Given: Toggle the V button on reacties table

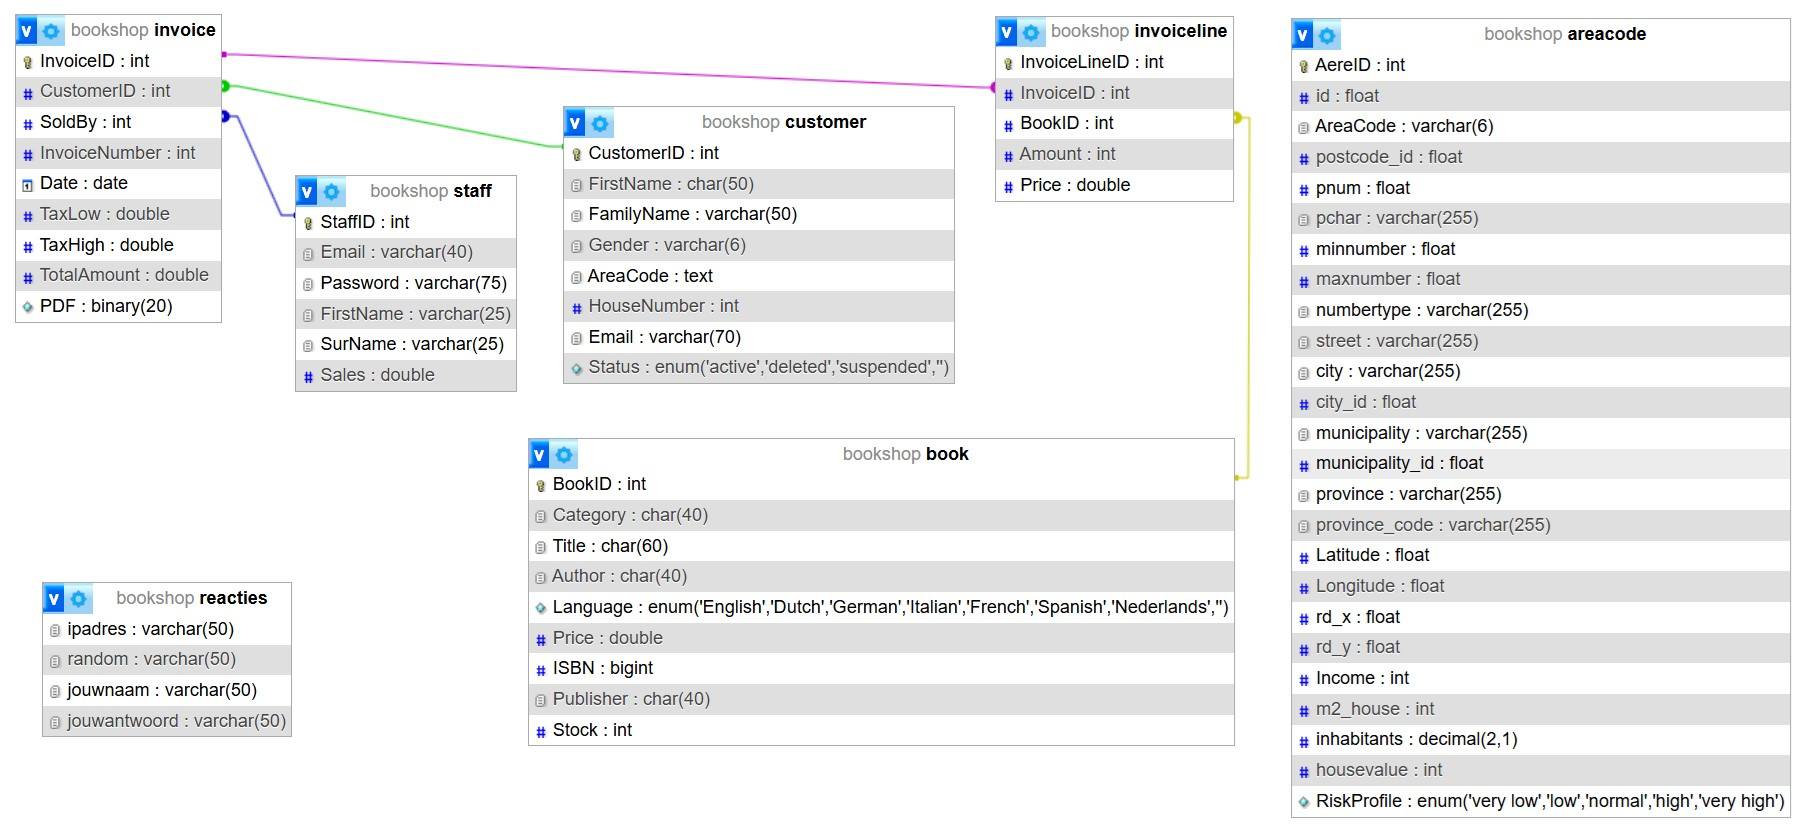Looking at the screenshot, I should (x=54, y=599).
